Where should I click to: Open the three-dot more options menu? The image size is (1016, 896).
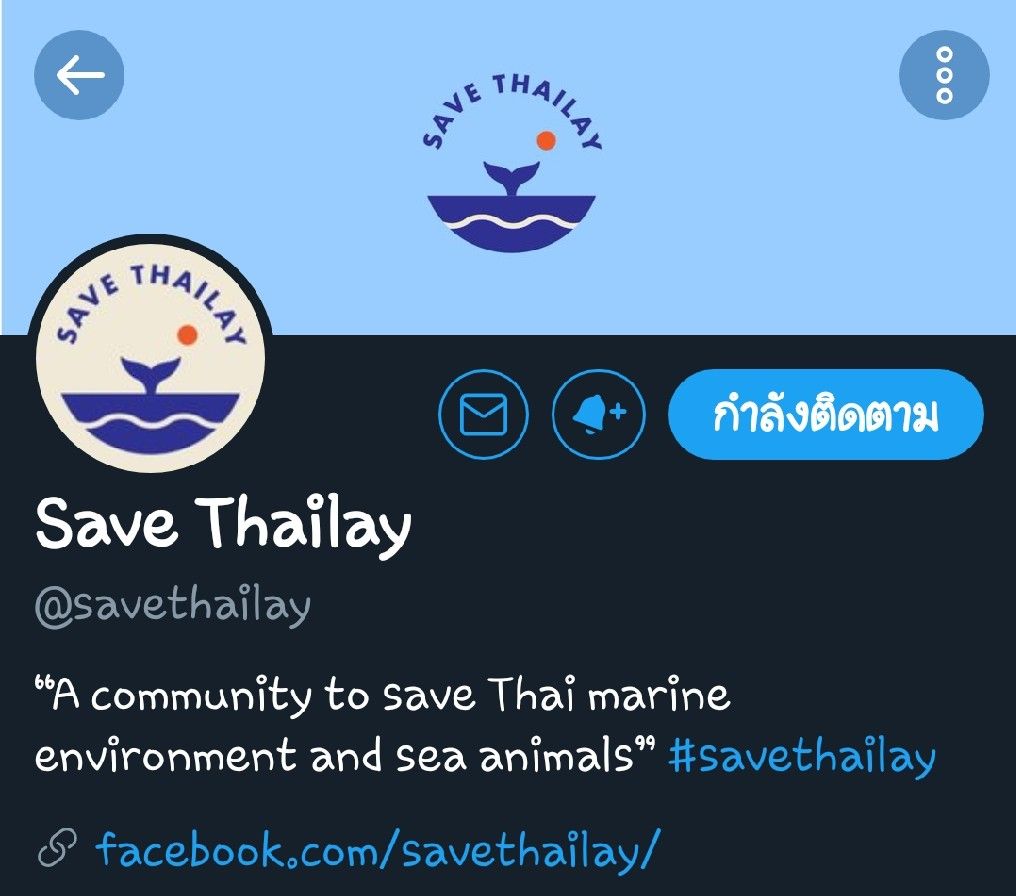pos(945,75)
